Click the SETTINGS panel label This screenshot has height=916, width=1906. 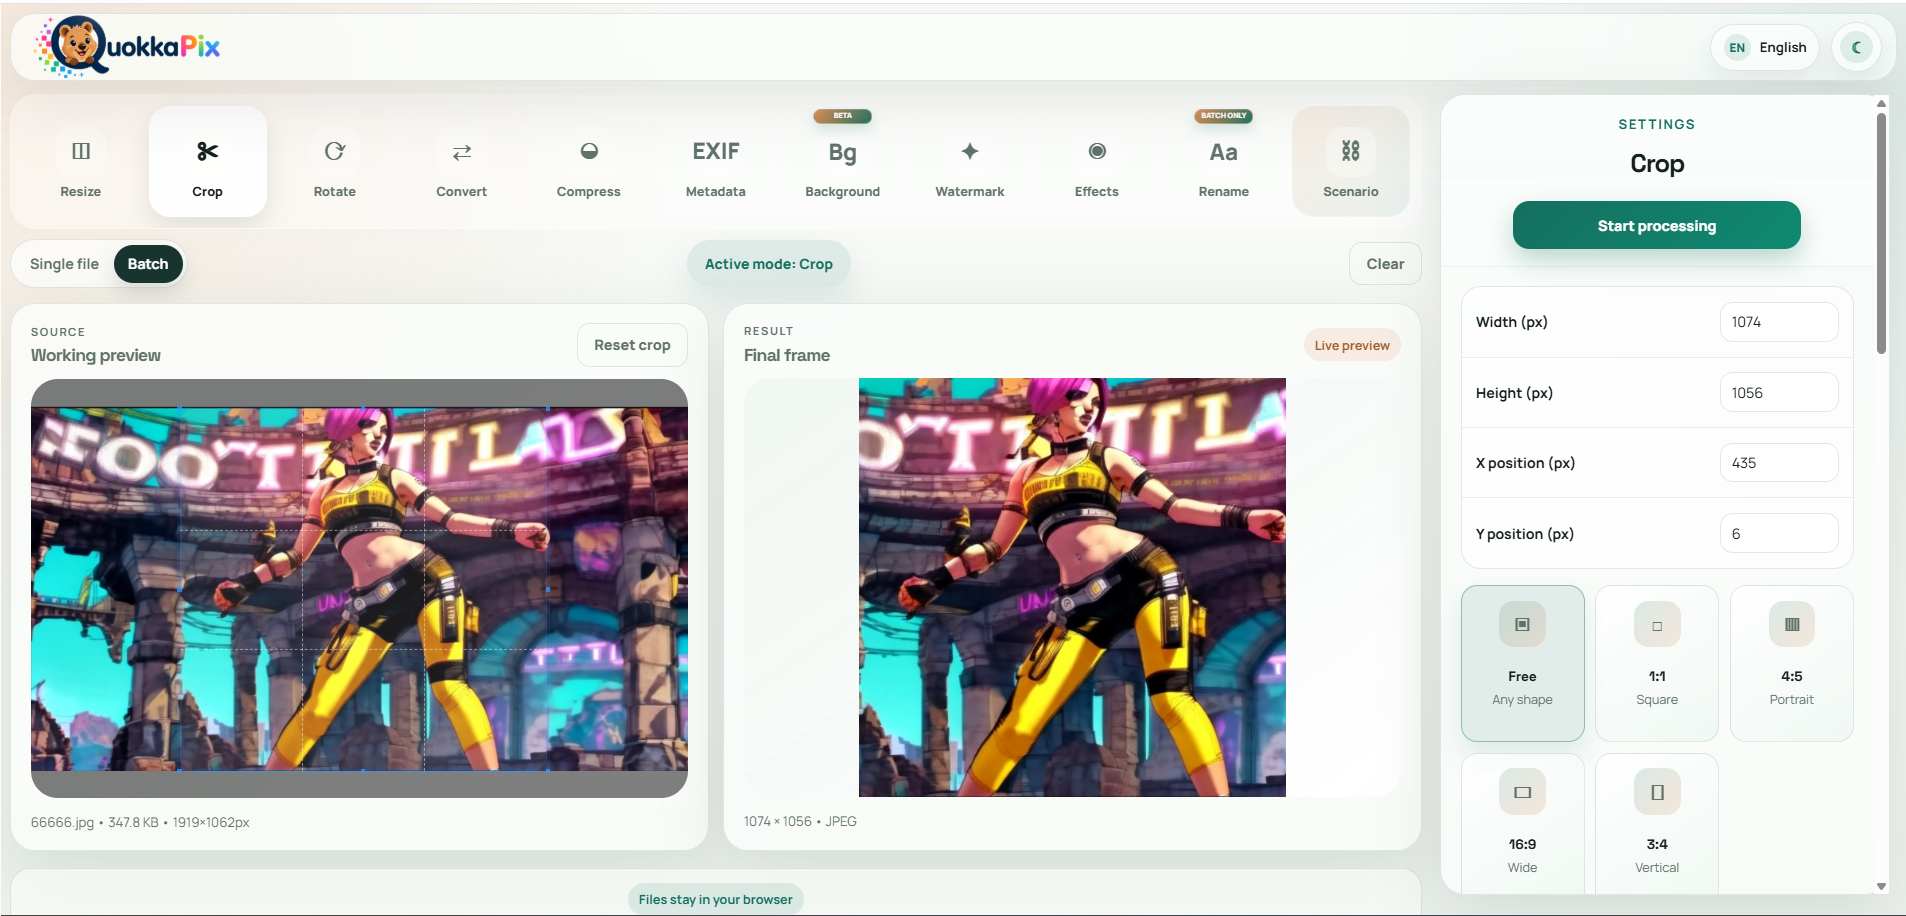[1657, 124]
